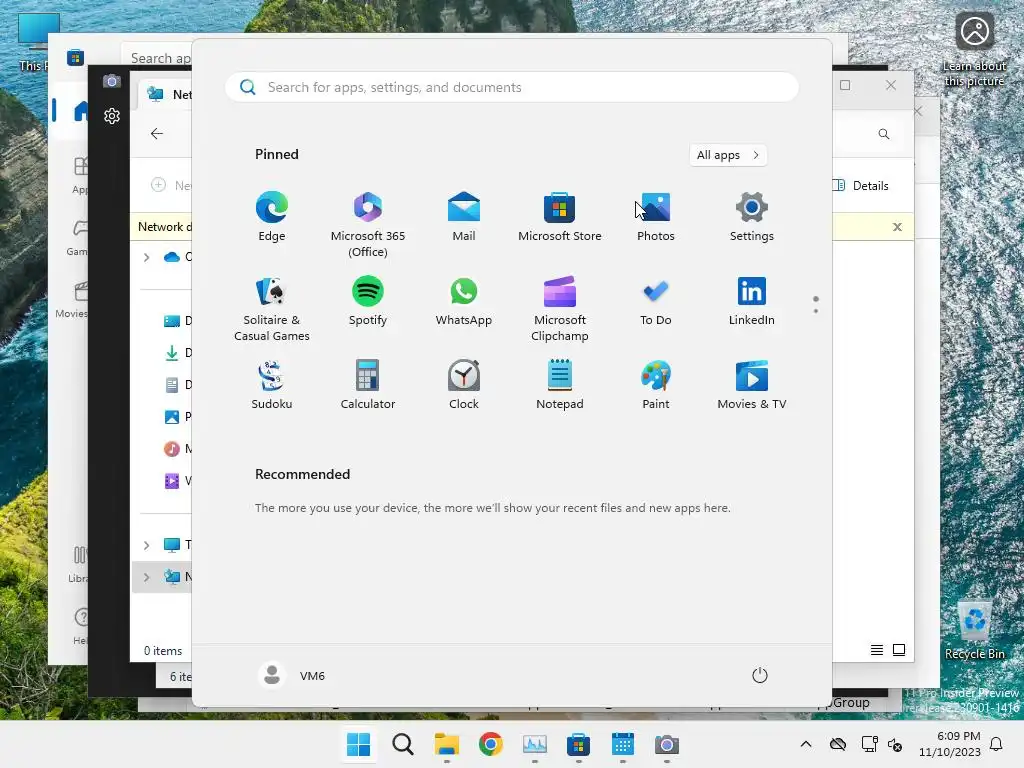
Task: Toggle the Details pane in File Explorer
Action: tap(863, 185)
